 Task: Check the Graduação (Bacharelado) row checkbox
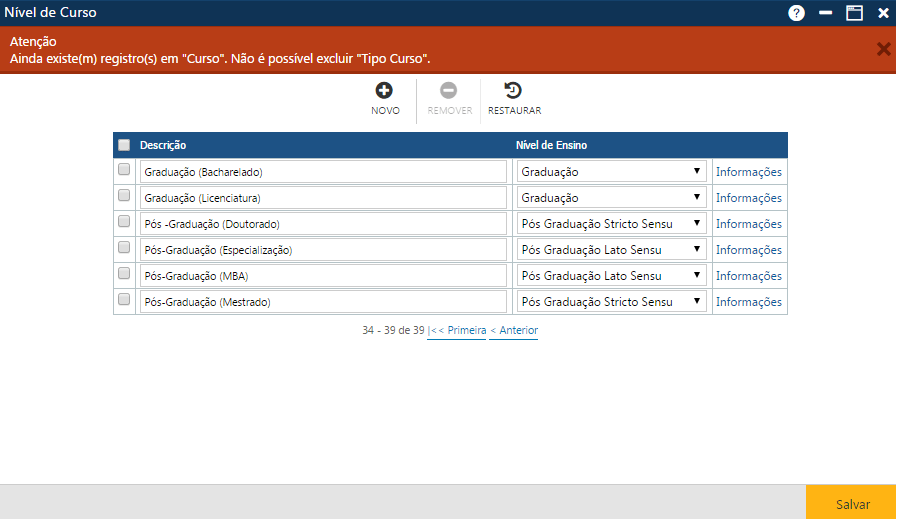tap(124, 170)
